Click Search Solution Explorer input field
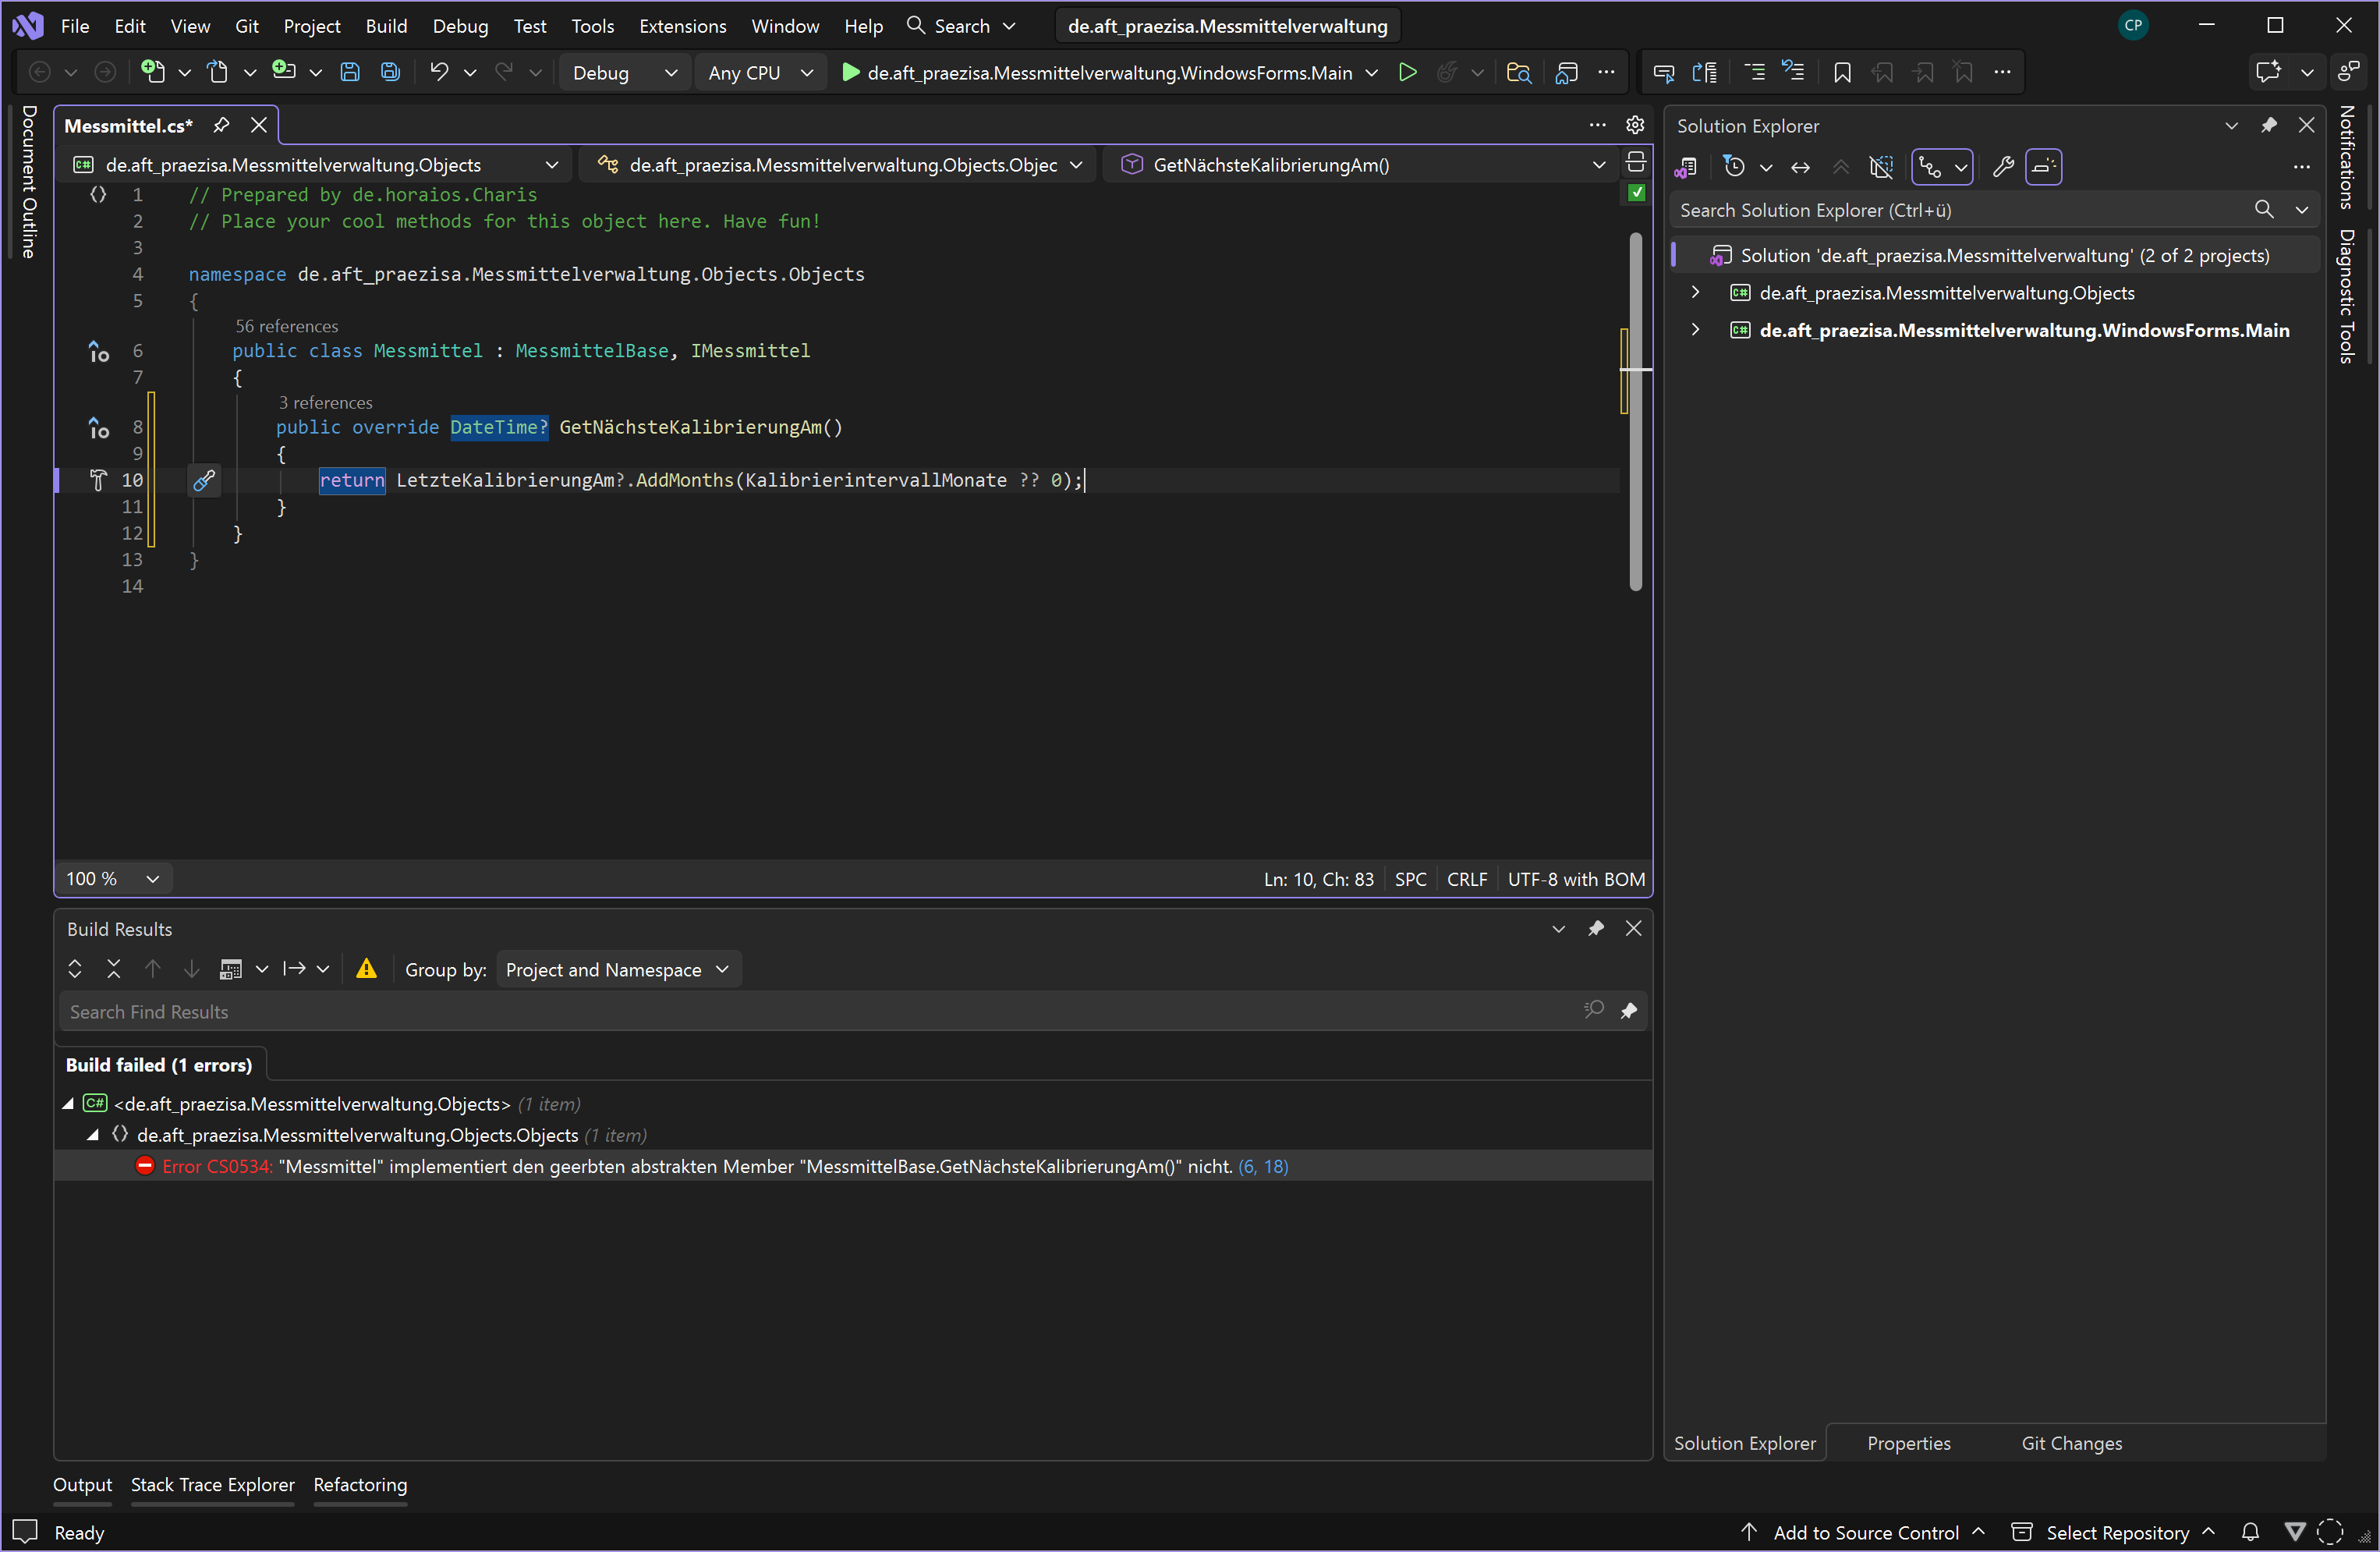This screenshot has height=1552, width=2380. 1960,210
